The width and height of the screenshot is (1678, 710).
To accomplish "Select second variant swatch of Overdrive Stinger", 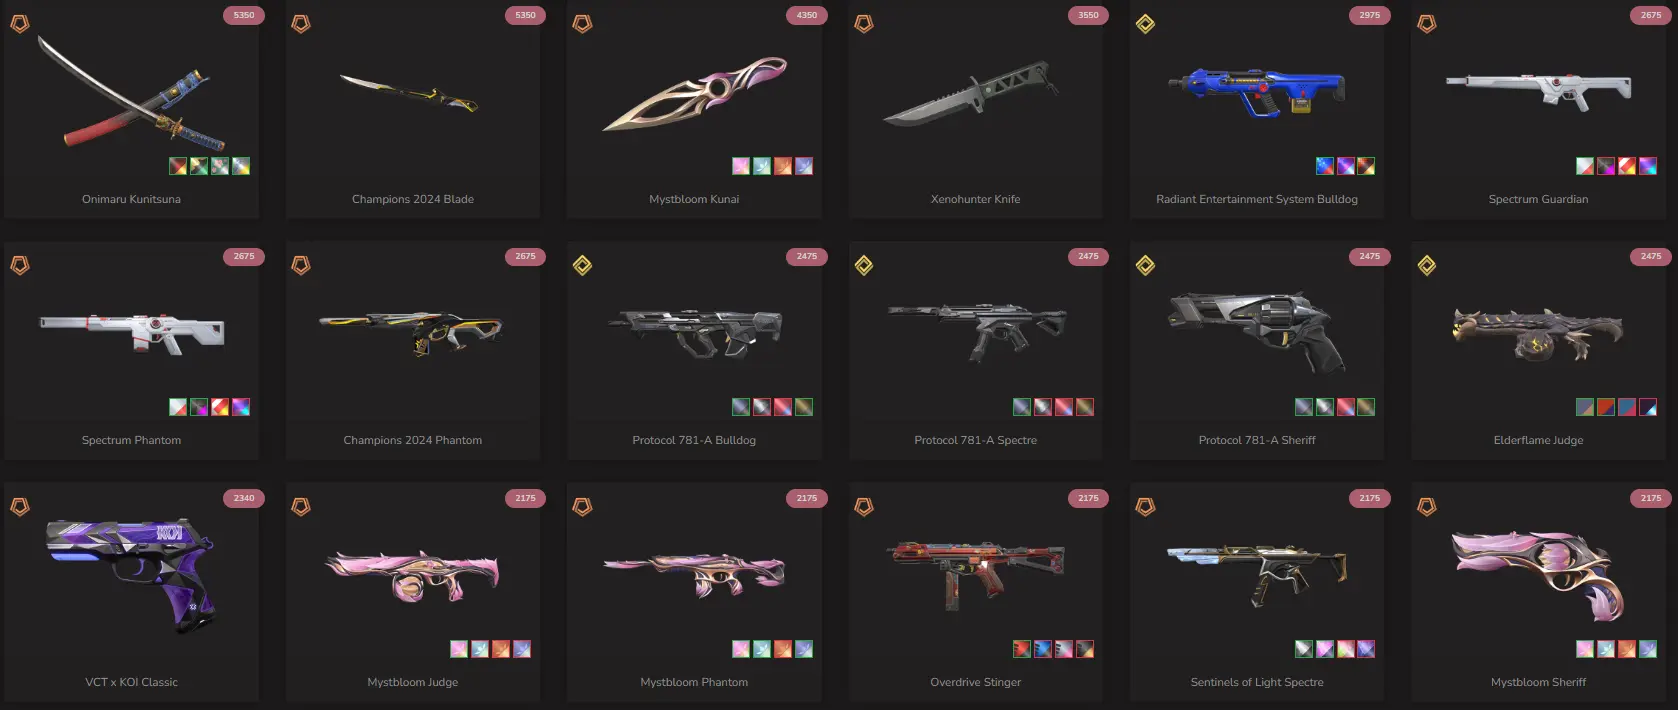I will (1043, 649).
